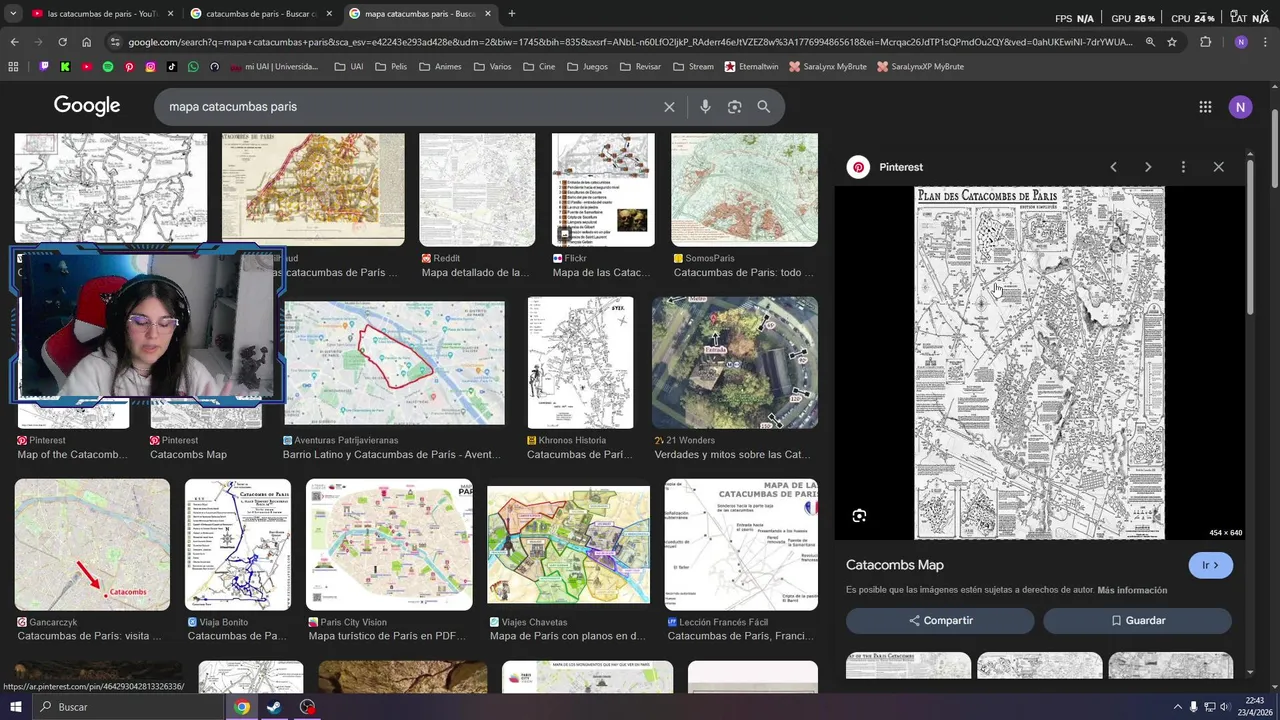Submit search with the magnifier icon

point(764,107)
